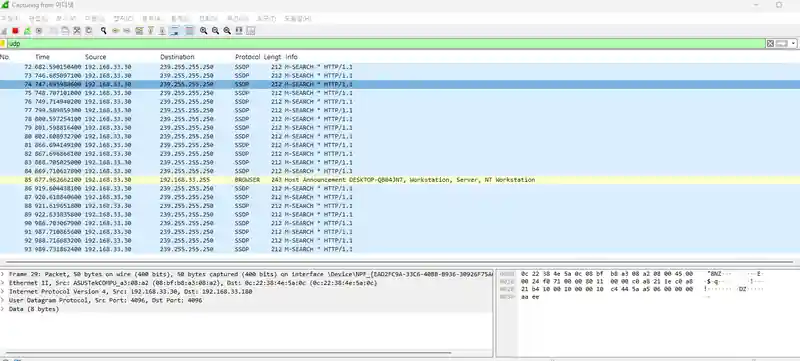Open the 보기(V) View menu

[66, 18]
